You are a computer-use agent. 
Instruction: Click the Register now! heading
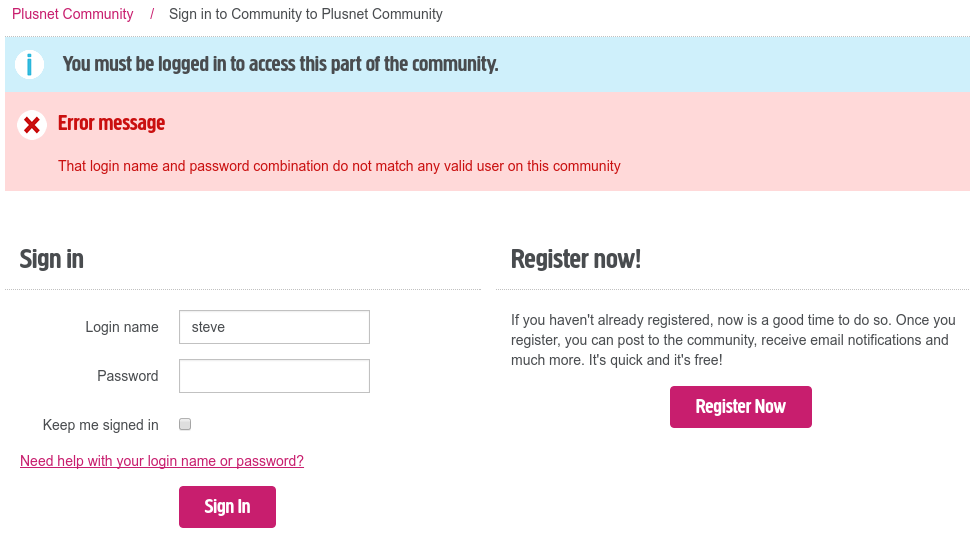[576, 259]
